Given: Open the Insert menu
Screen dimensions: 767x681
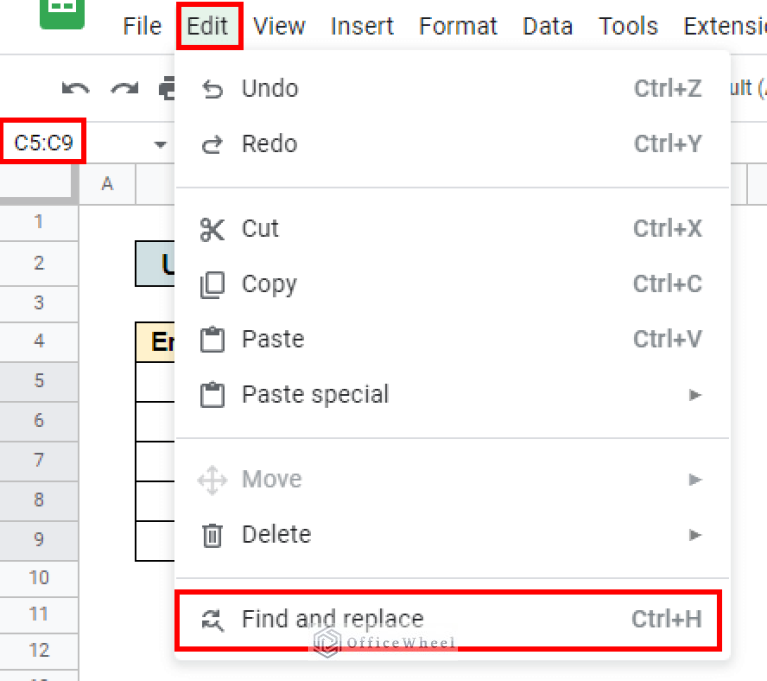Looking at the screenshot, I should [362, 26].
